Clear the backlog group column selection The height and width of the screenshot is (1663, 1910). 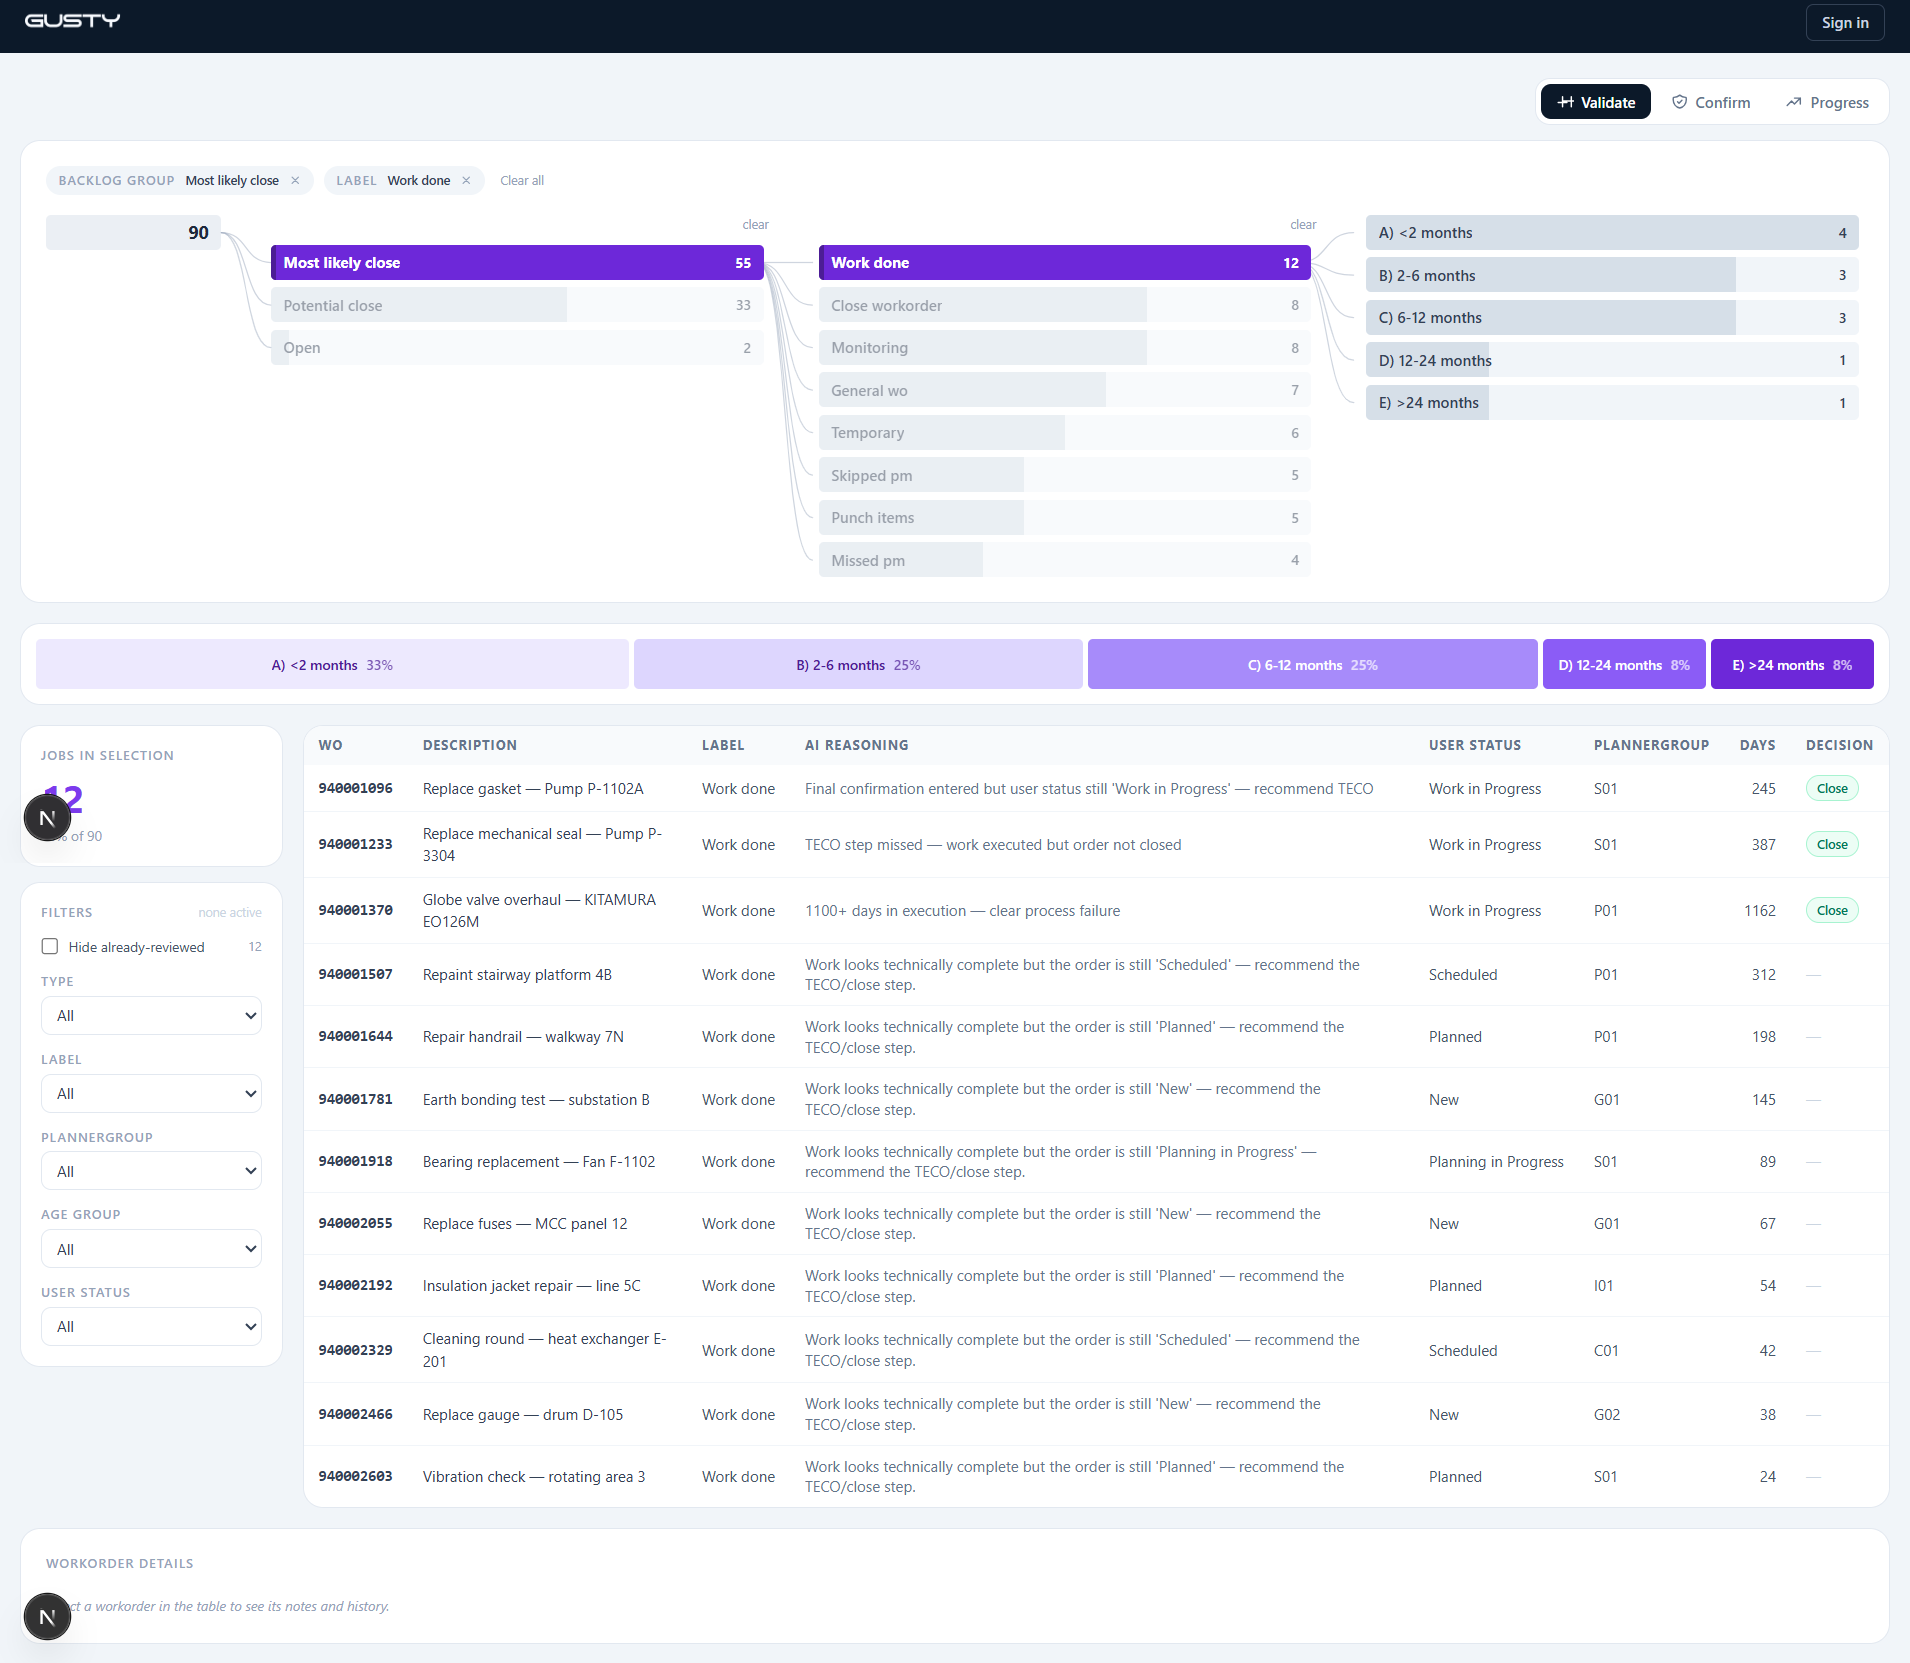[x=755, y=225]
